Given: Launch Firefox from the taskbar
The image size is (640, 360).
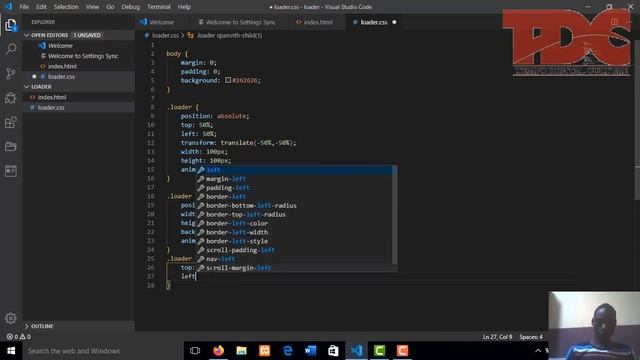Looking at the screenshot, I should 218,351.
